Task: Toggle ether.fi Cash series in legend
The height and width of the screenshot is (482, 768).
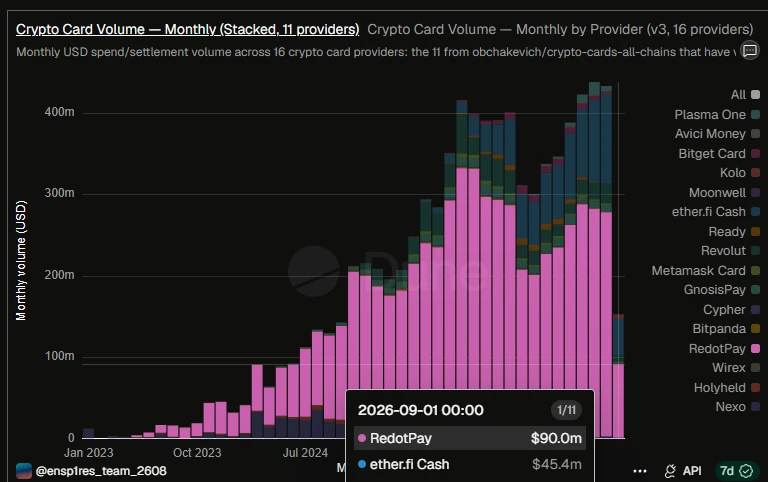Action: 715,212
